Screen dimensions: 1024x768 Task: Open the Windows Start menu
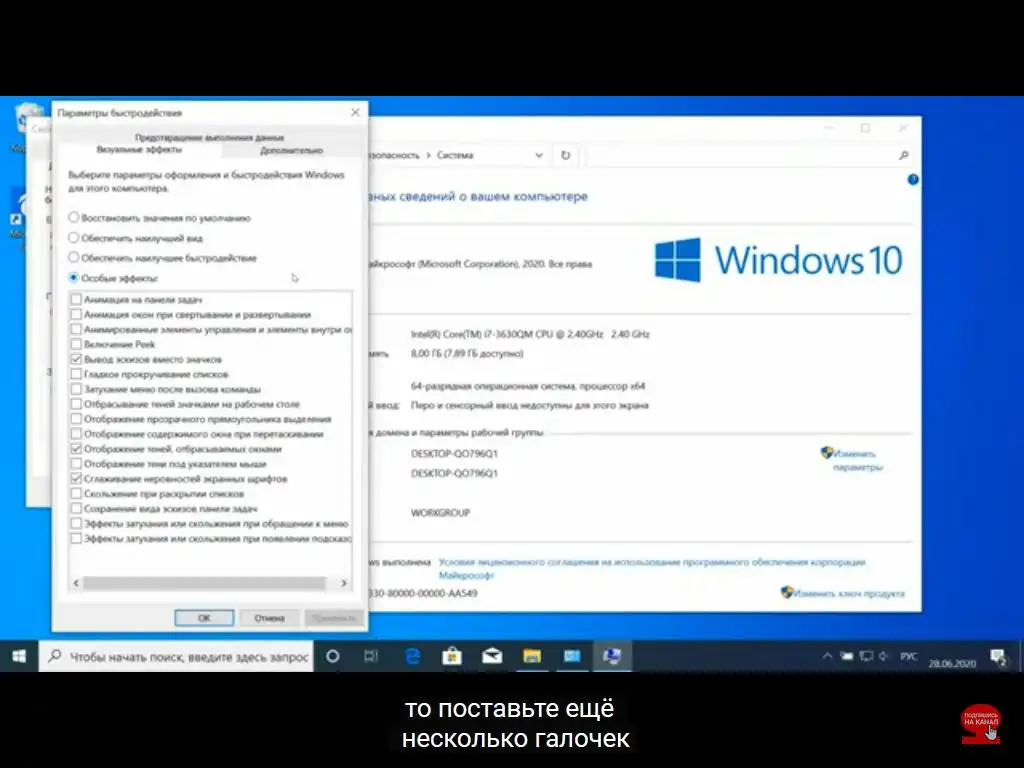pyautogui.click(x=19, y=656)
